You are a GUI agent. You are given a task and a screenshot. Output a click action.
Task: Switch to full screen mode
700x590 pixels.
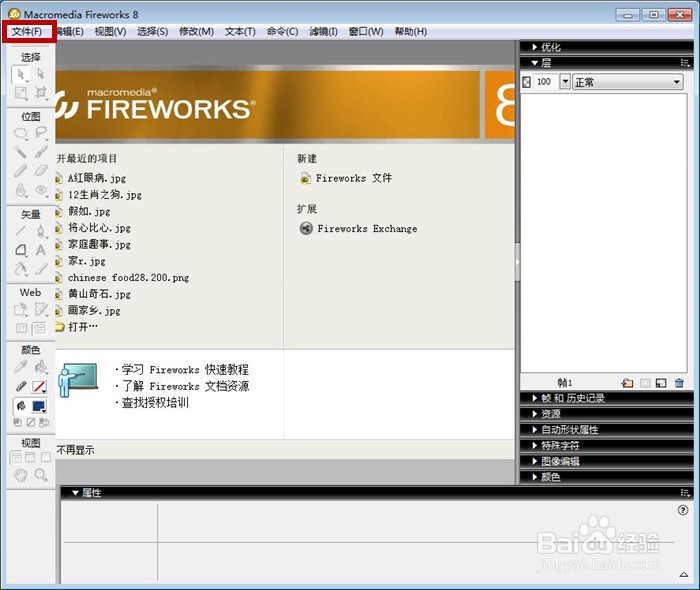pyautogui.click(x=45, y=457)
